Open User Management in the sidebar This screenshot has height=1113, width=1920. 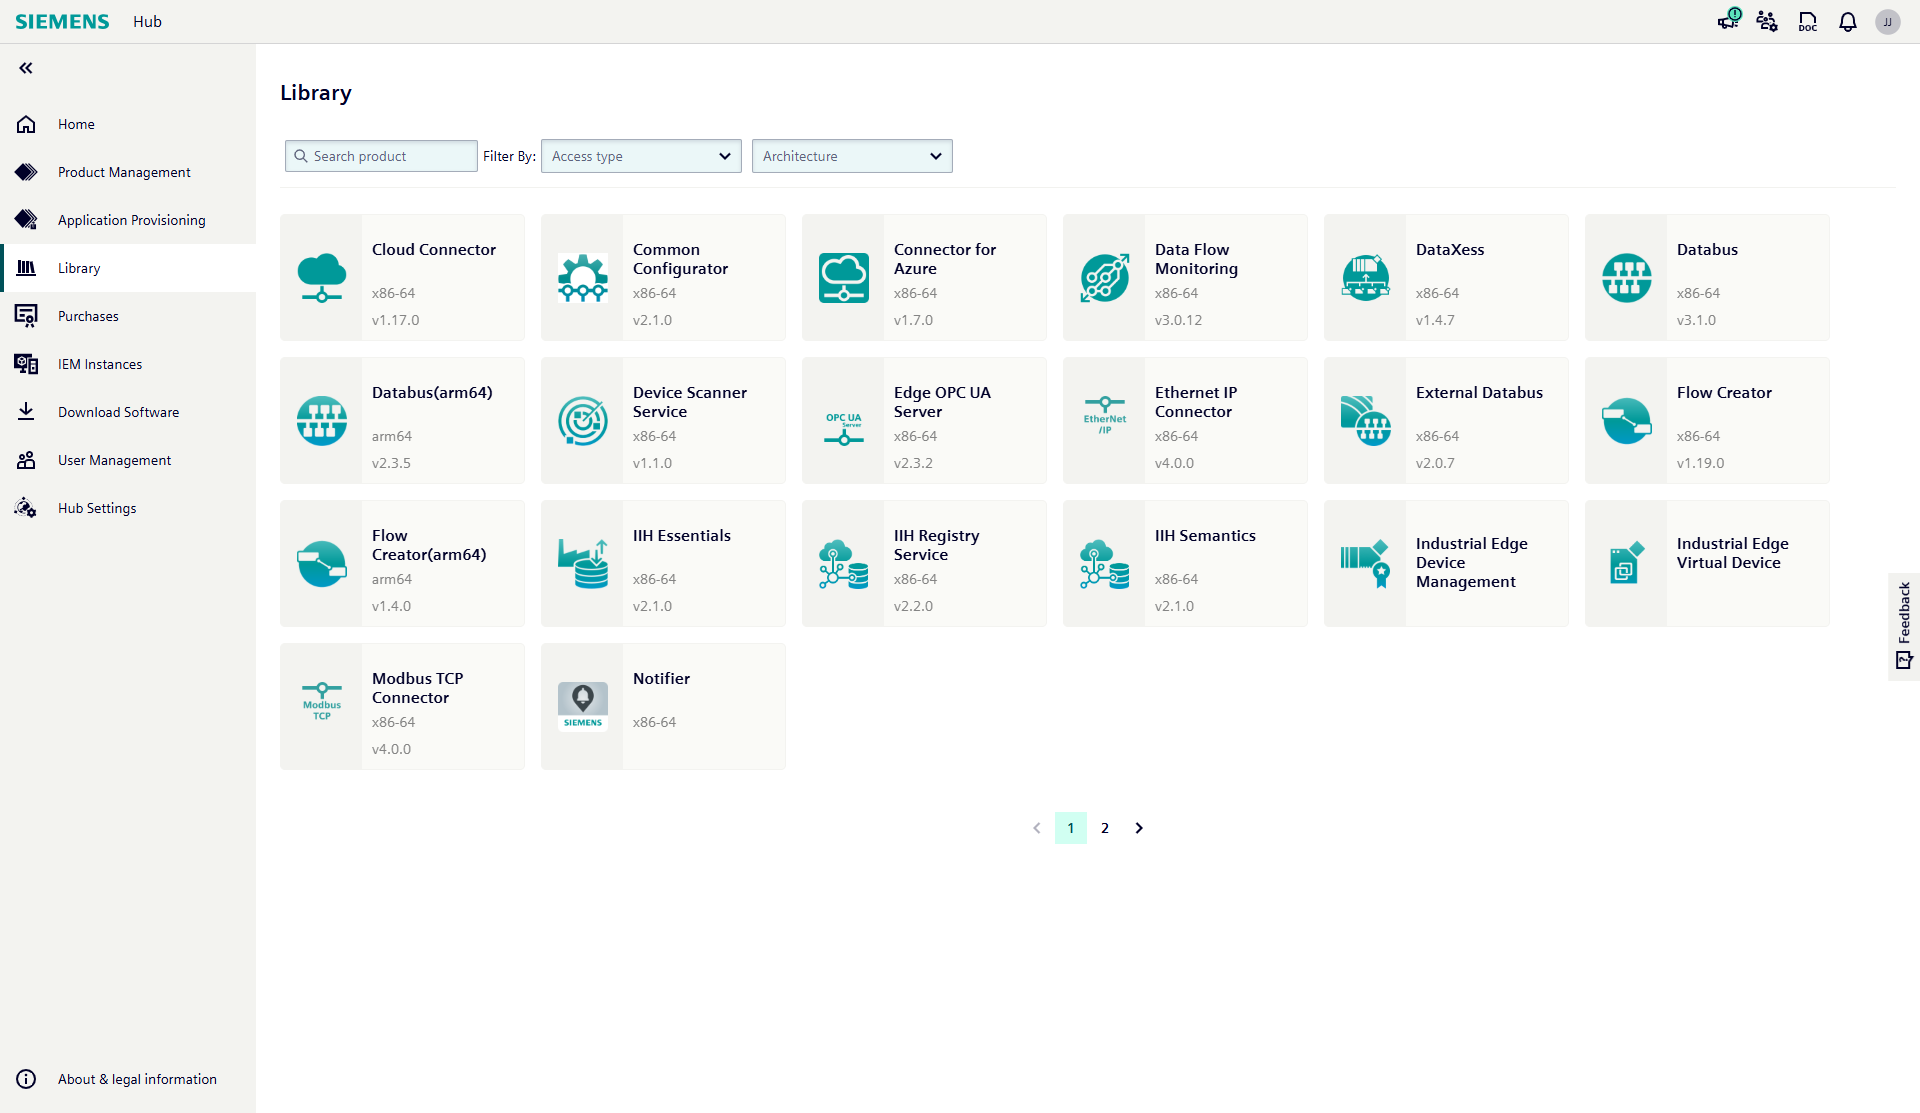click(128, 460)
